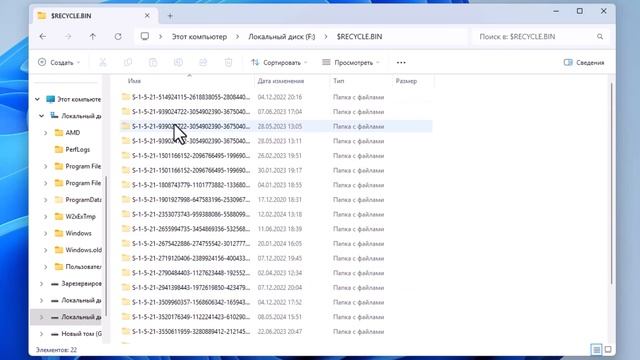Screen dimensions: 640x360
Task: Refresh the current folder view
Action: [118, 36]
